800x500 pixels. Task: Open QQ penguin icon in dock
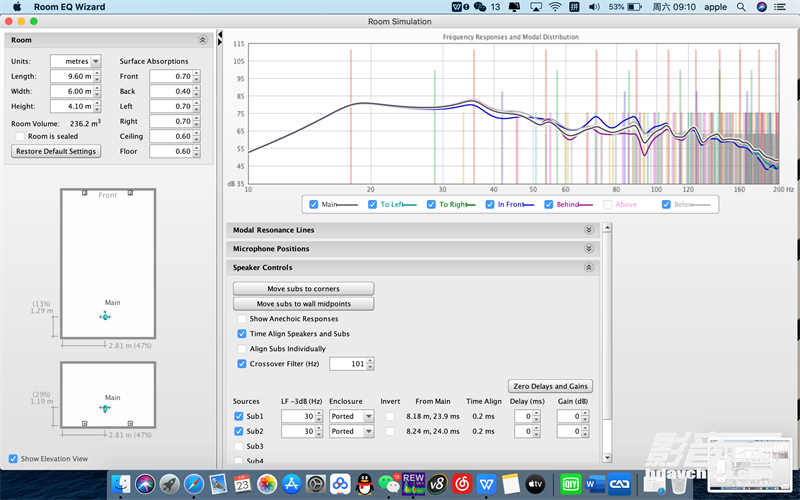pos(364,484)
